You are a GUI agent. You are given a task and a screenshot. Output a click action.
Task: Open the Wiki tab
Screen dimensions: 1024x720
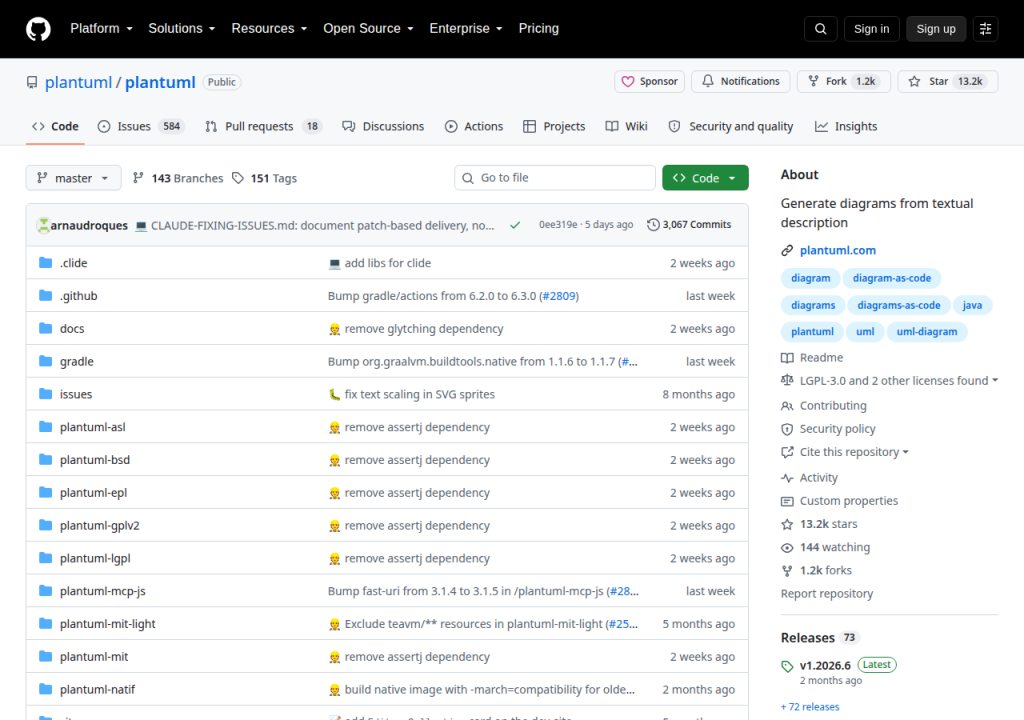pyautogui.click(x=626, y=126)
